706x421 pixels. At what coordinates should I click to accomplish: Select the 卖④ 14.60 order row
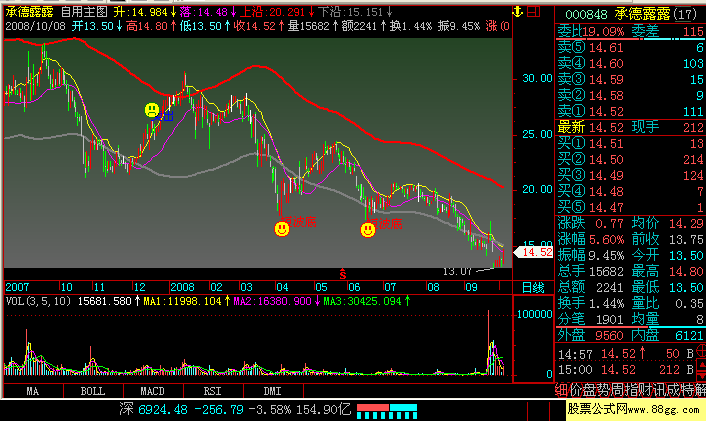pyautogui.click(x=630, y=63)
